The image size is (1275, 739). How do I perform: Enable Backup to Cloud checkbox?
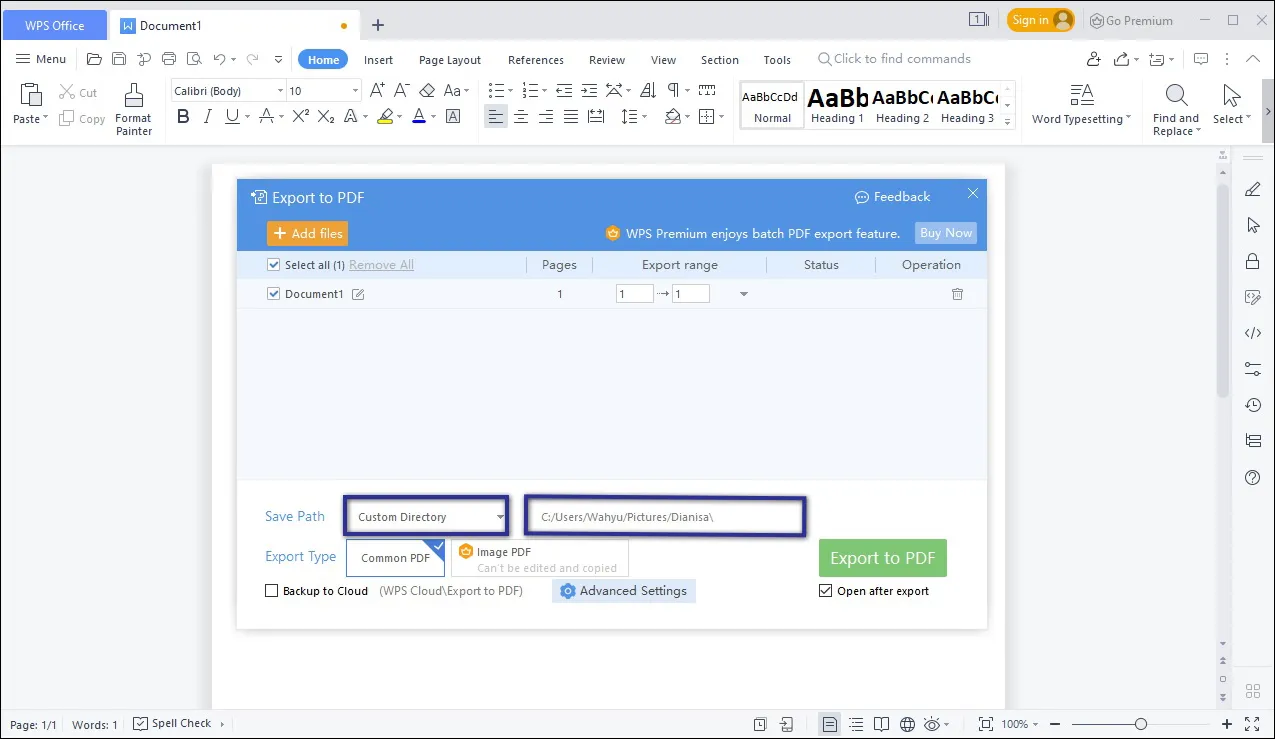point(271,591)
